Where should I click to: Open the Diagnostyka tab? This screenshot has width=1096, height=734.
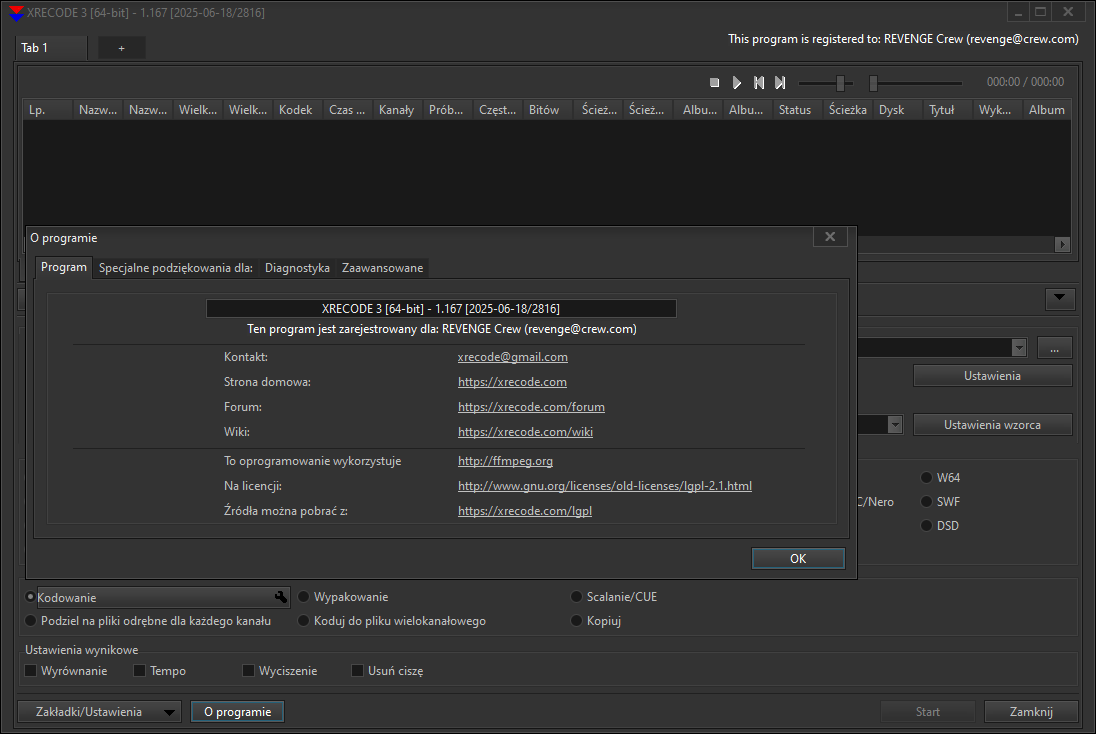(x=297, y=268)
